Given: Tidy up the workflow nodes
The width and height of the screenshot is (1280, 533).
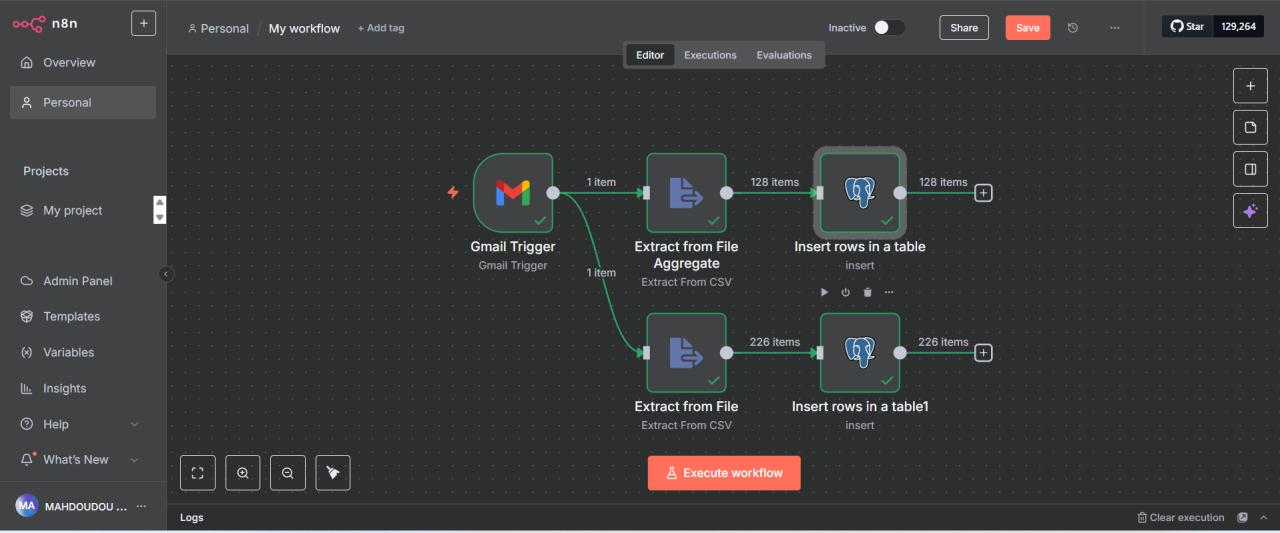Looking at the screenshot, I should coord(333,473).
